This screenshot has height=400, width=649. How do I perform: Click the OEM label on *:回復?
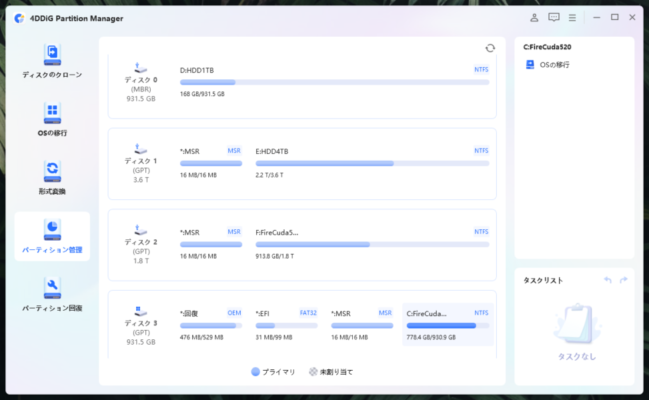click(x=234, y=313)
